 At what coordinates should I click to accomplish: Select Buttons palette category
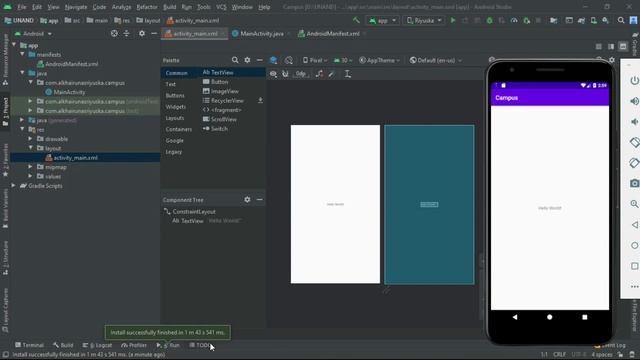point(175,95)
